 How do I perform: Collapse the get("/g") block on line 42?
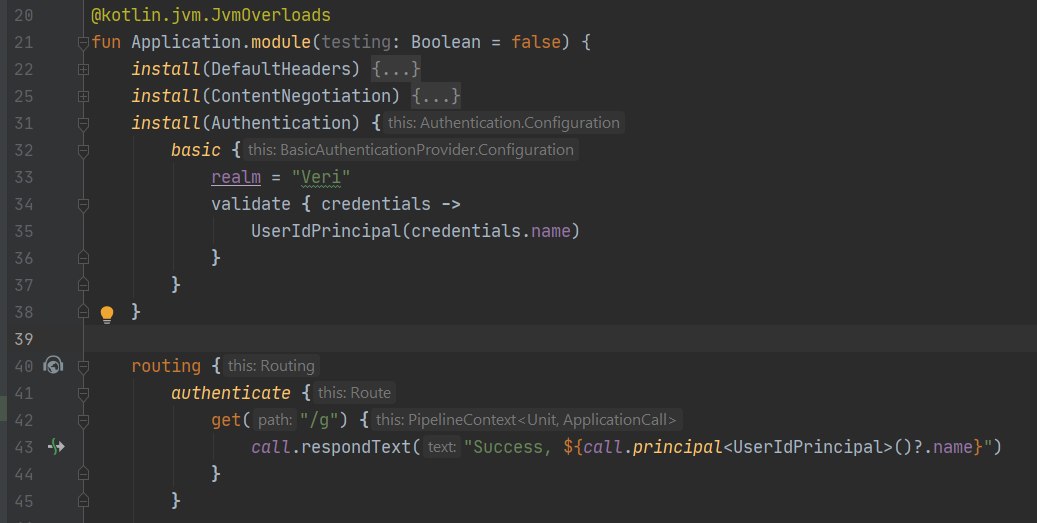(x=83, y=421)
